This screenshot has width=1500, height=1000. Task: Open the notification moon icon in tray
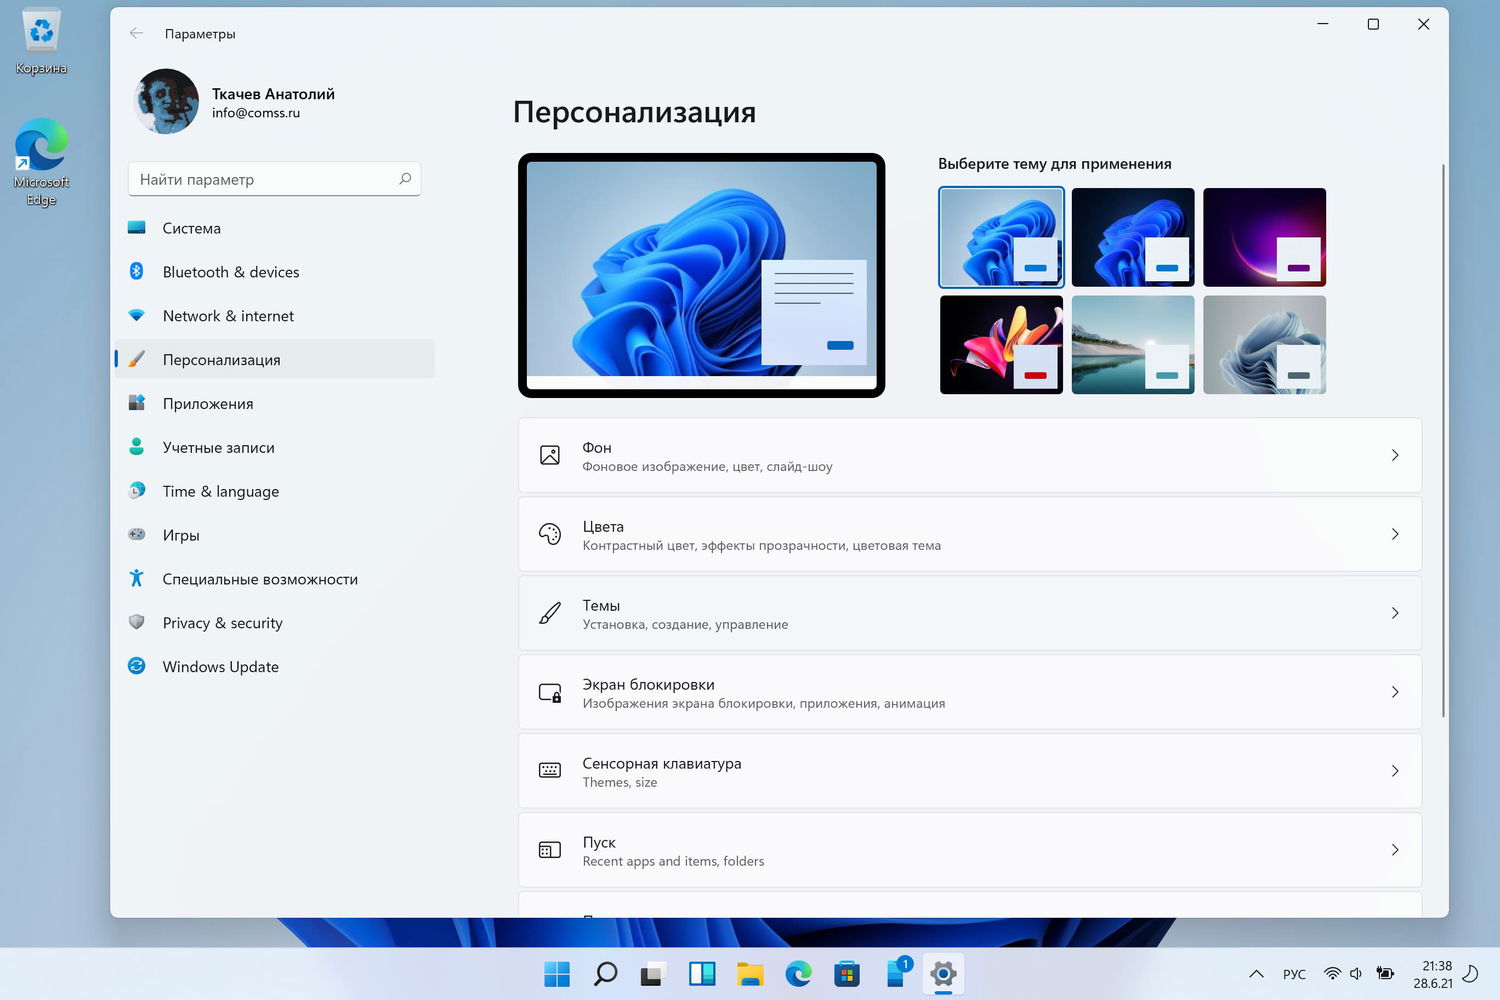(x=1471, y=974)
